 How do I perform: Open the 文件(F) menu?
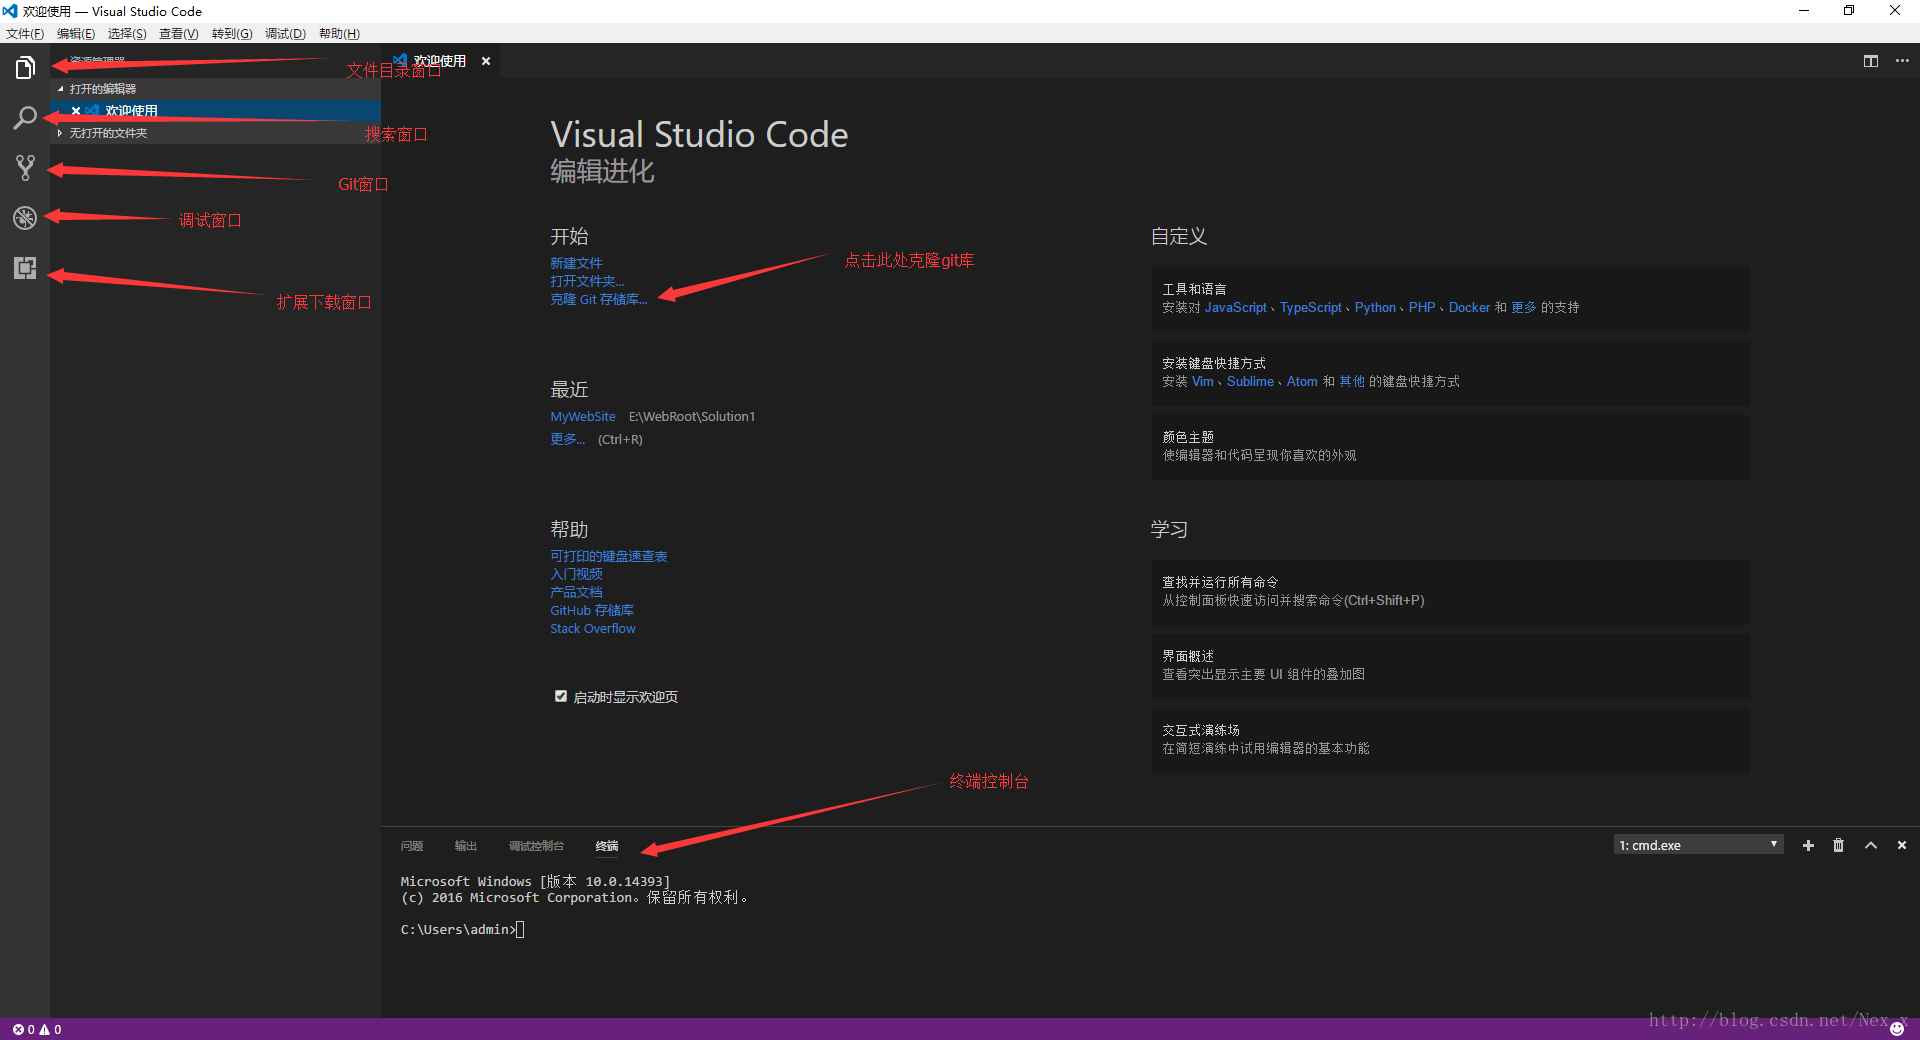tap(25, 34)
